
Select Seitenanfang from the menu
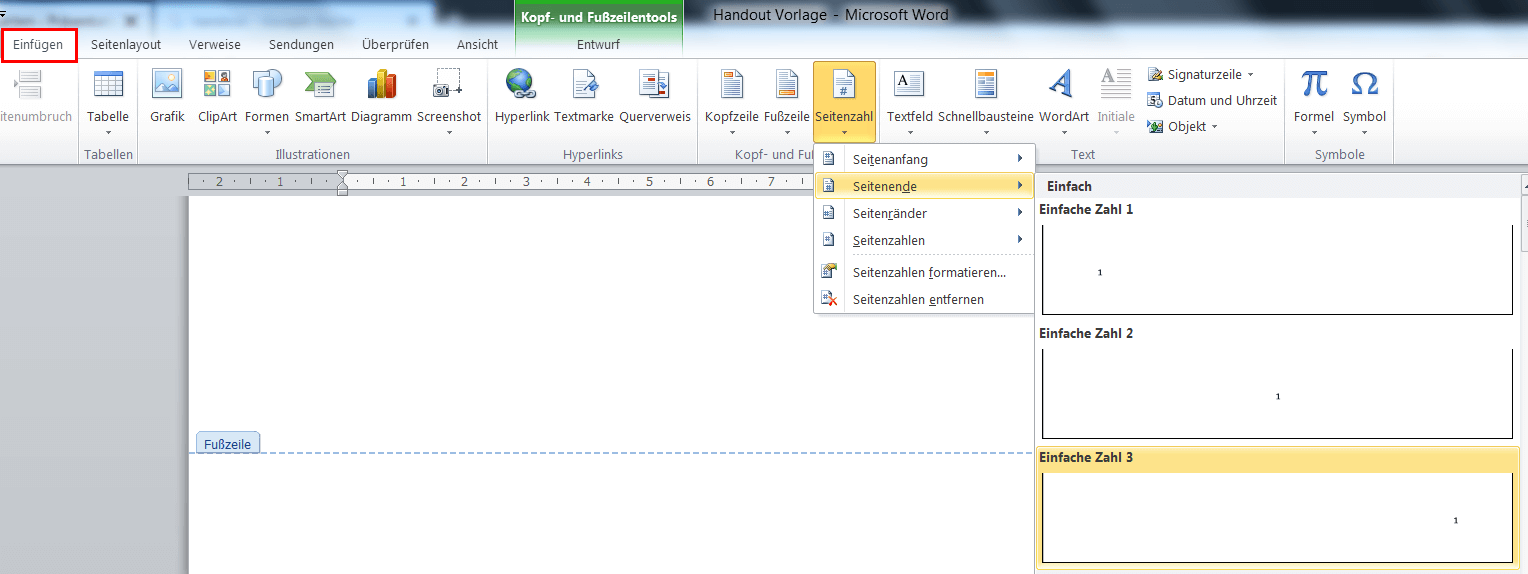pos(890,160)
